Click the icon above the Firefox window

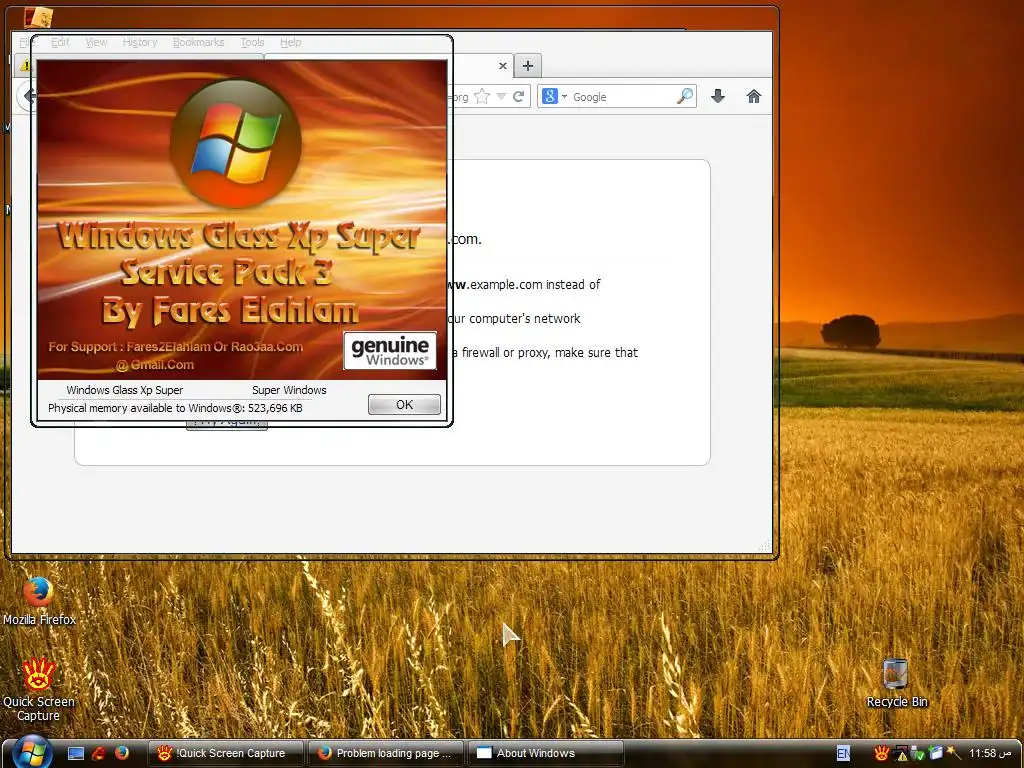click(x=38, y=18)
